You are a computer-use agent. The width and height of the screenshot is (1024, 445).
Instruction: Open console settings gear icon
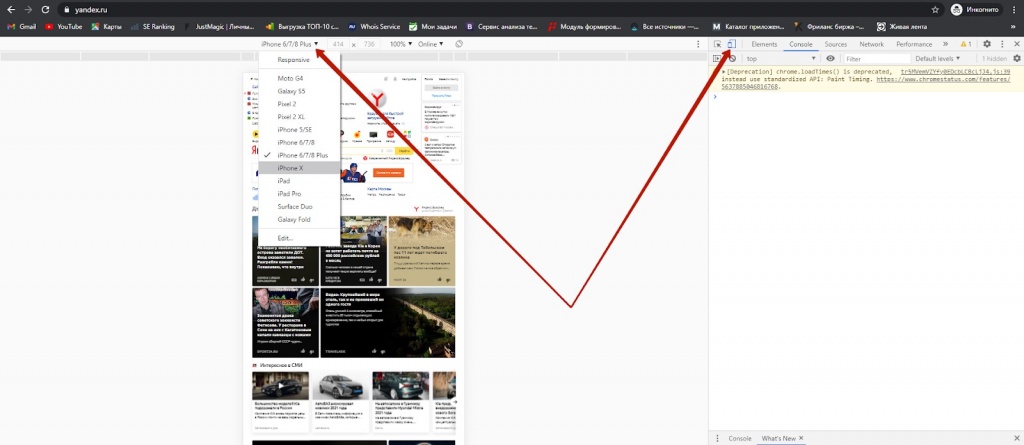1016,59
